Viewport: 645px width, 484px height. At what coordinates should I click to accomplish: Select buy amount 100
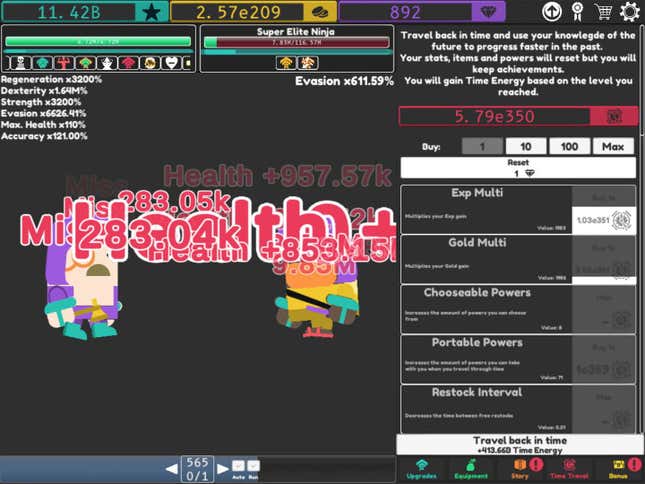[570, 146]
